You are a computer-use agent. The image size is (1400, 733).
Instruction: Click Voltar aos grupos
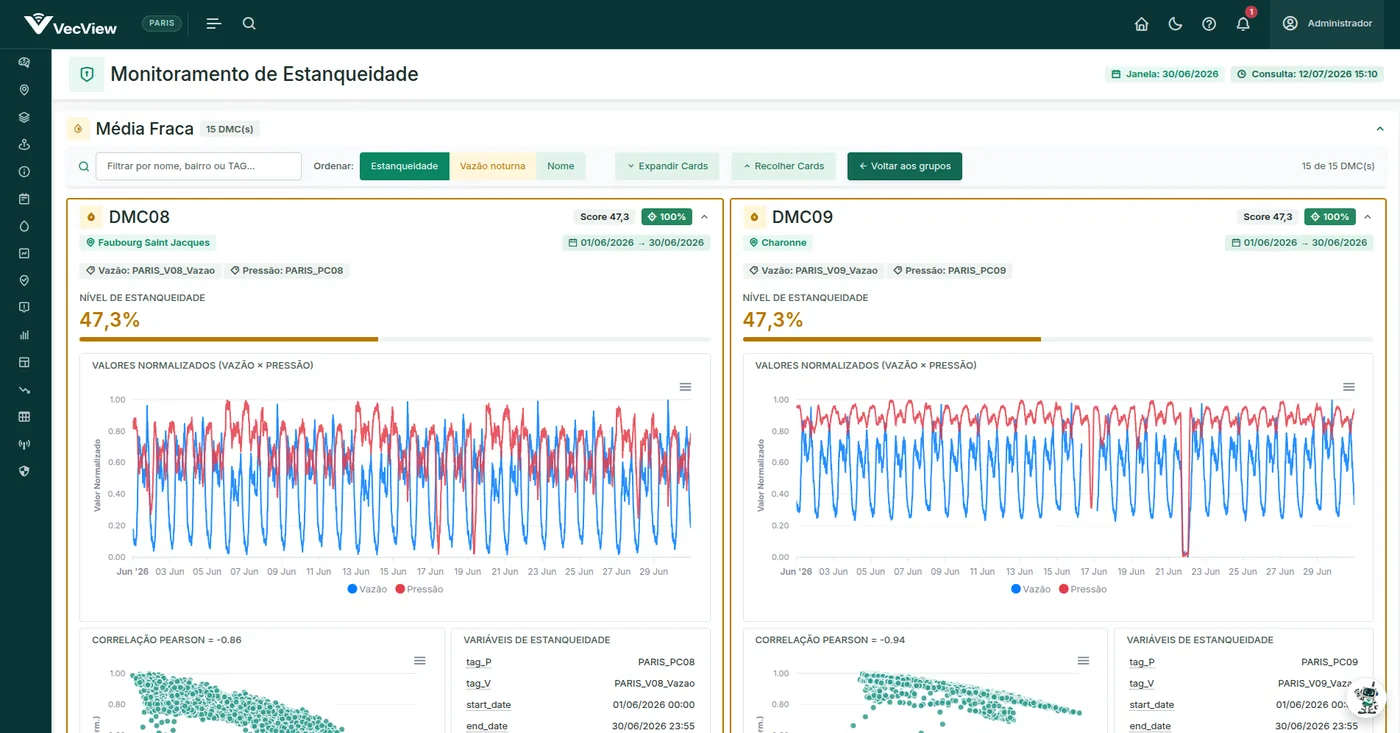tap(904, 166)
